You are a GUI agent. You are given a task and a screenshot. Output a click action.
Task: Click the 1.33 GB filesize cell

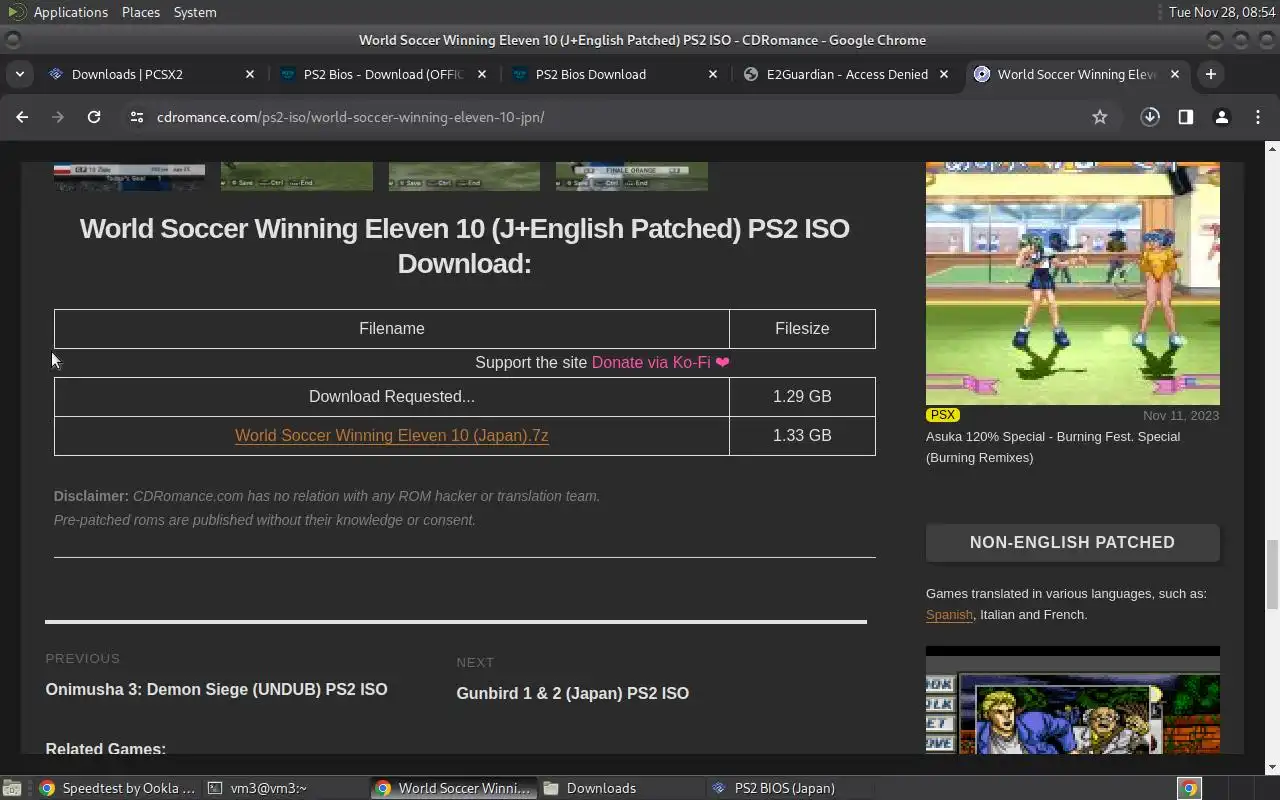pyautogui.click(x=802, y=435)
